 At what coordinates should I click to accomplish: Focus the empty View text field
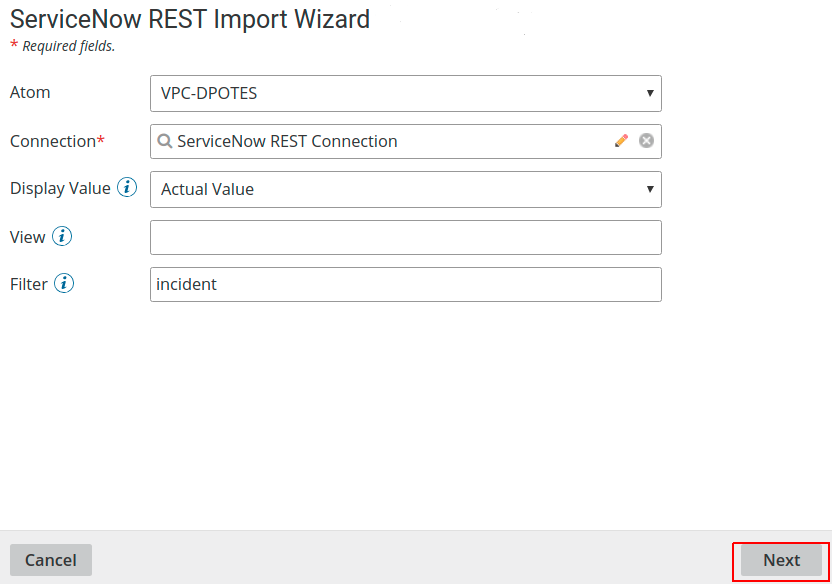coord(406,238)
